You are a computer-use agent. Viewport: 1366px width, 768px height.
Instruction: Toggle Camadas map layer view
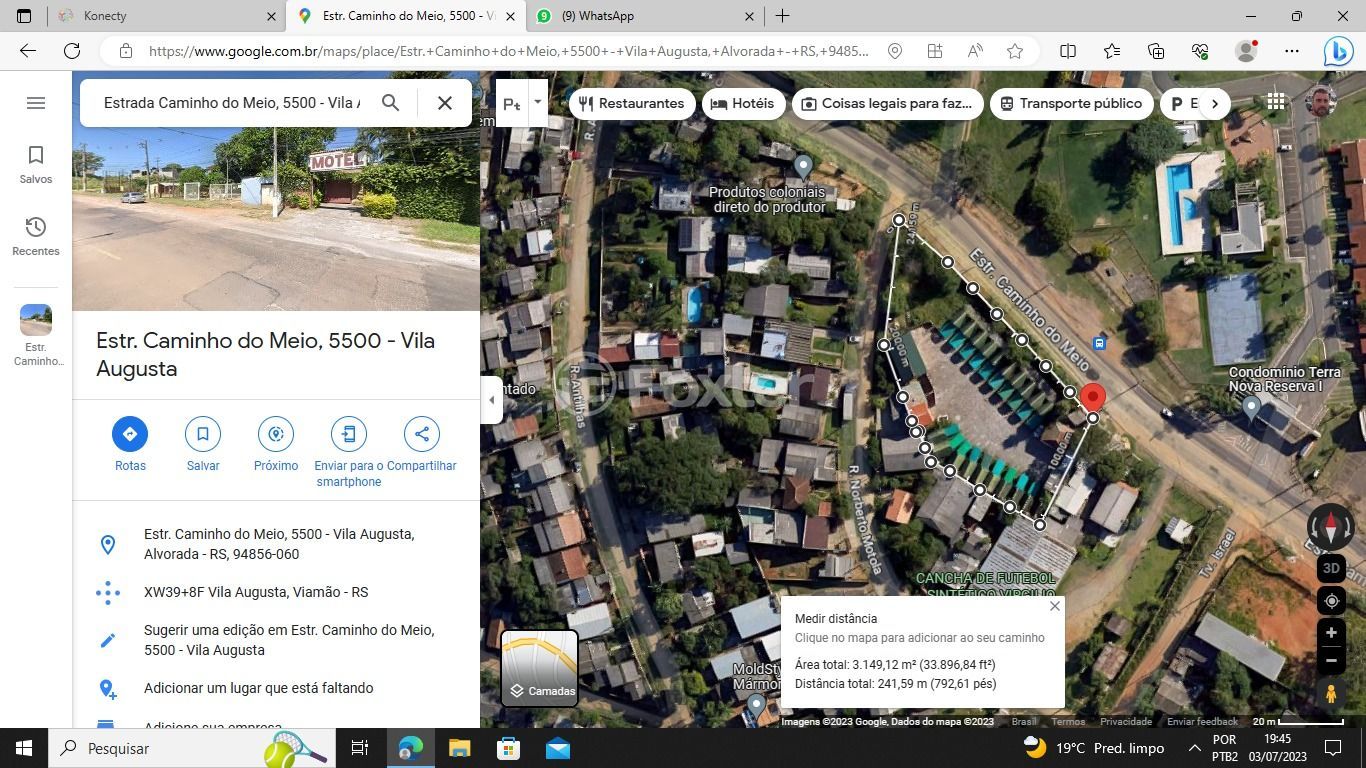[x=539, y=668]
